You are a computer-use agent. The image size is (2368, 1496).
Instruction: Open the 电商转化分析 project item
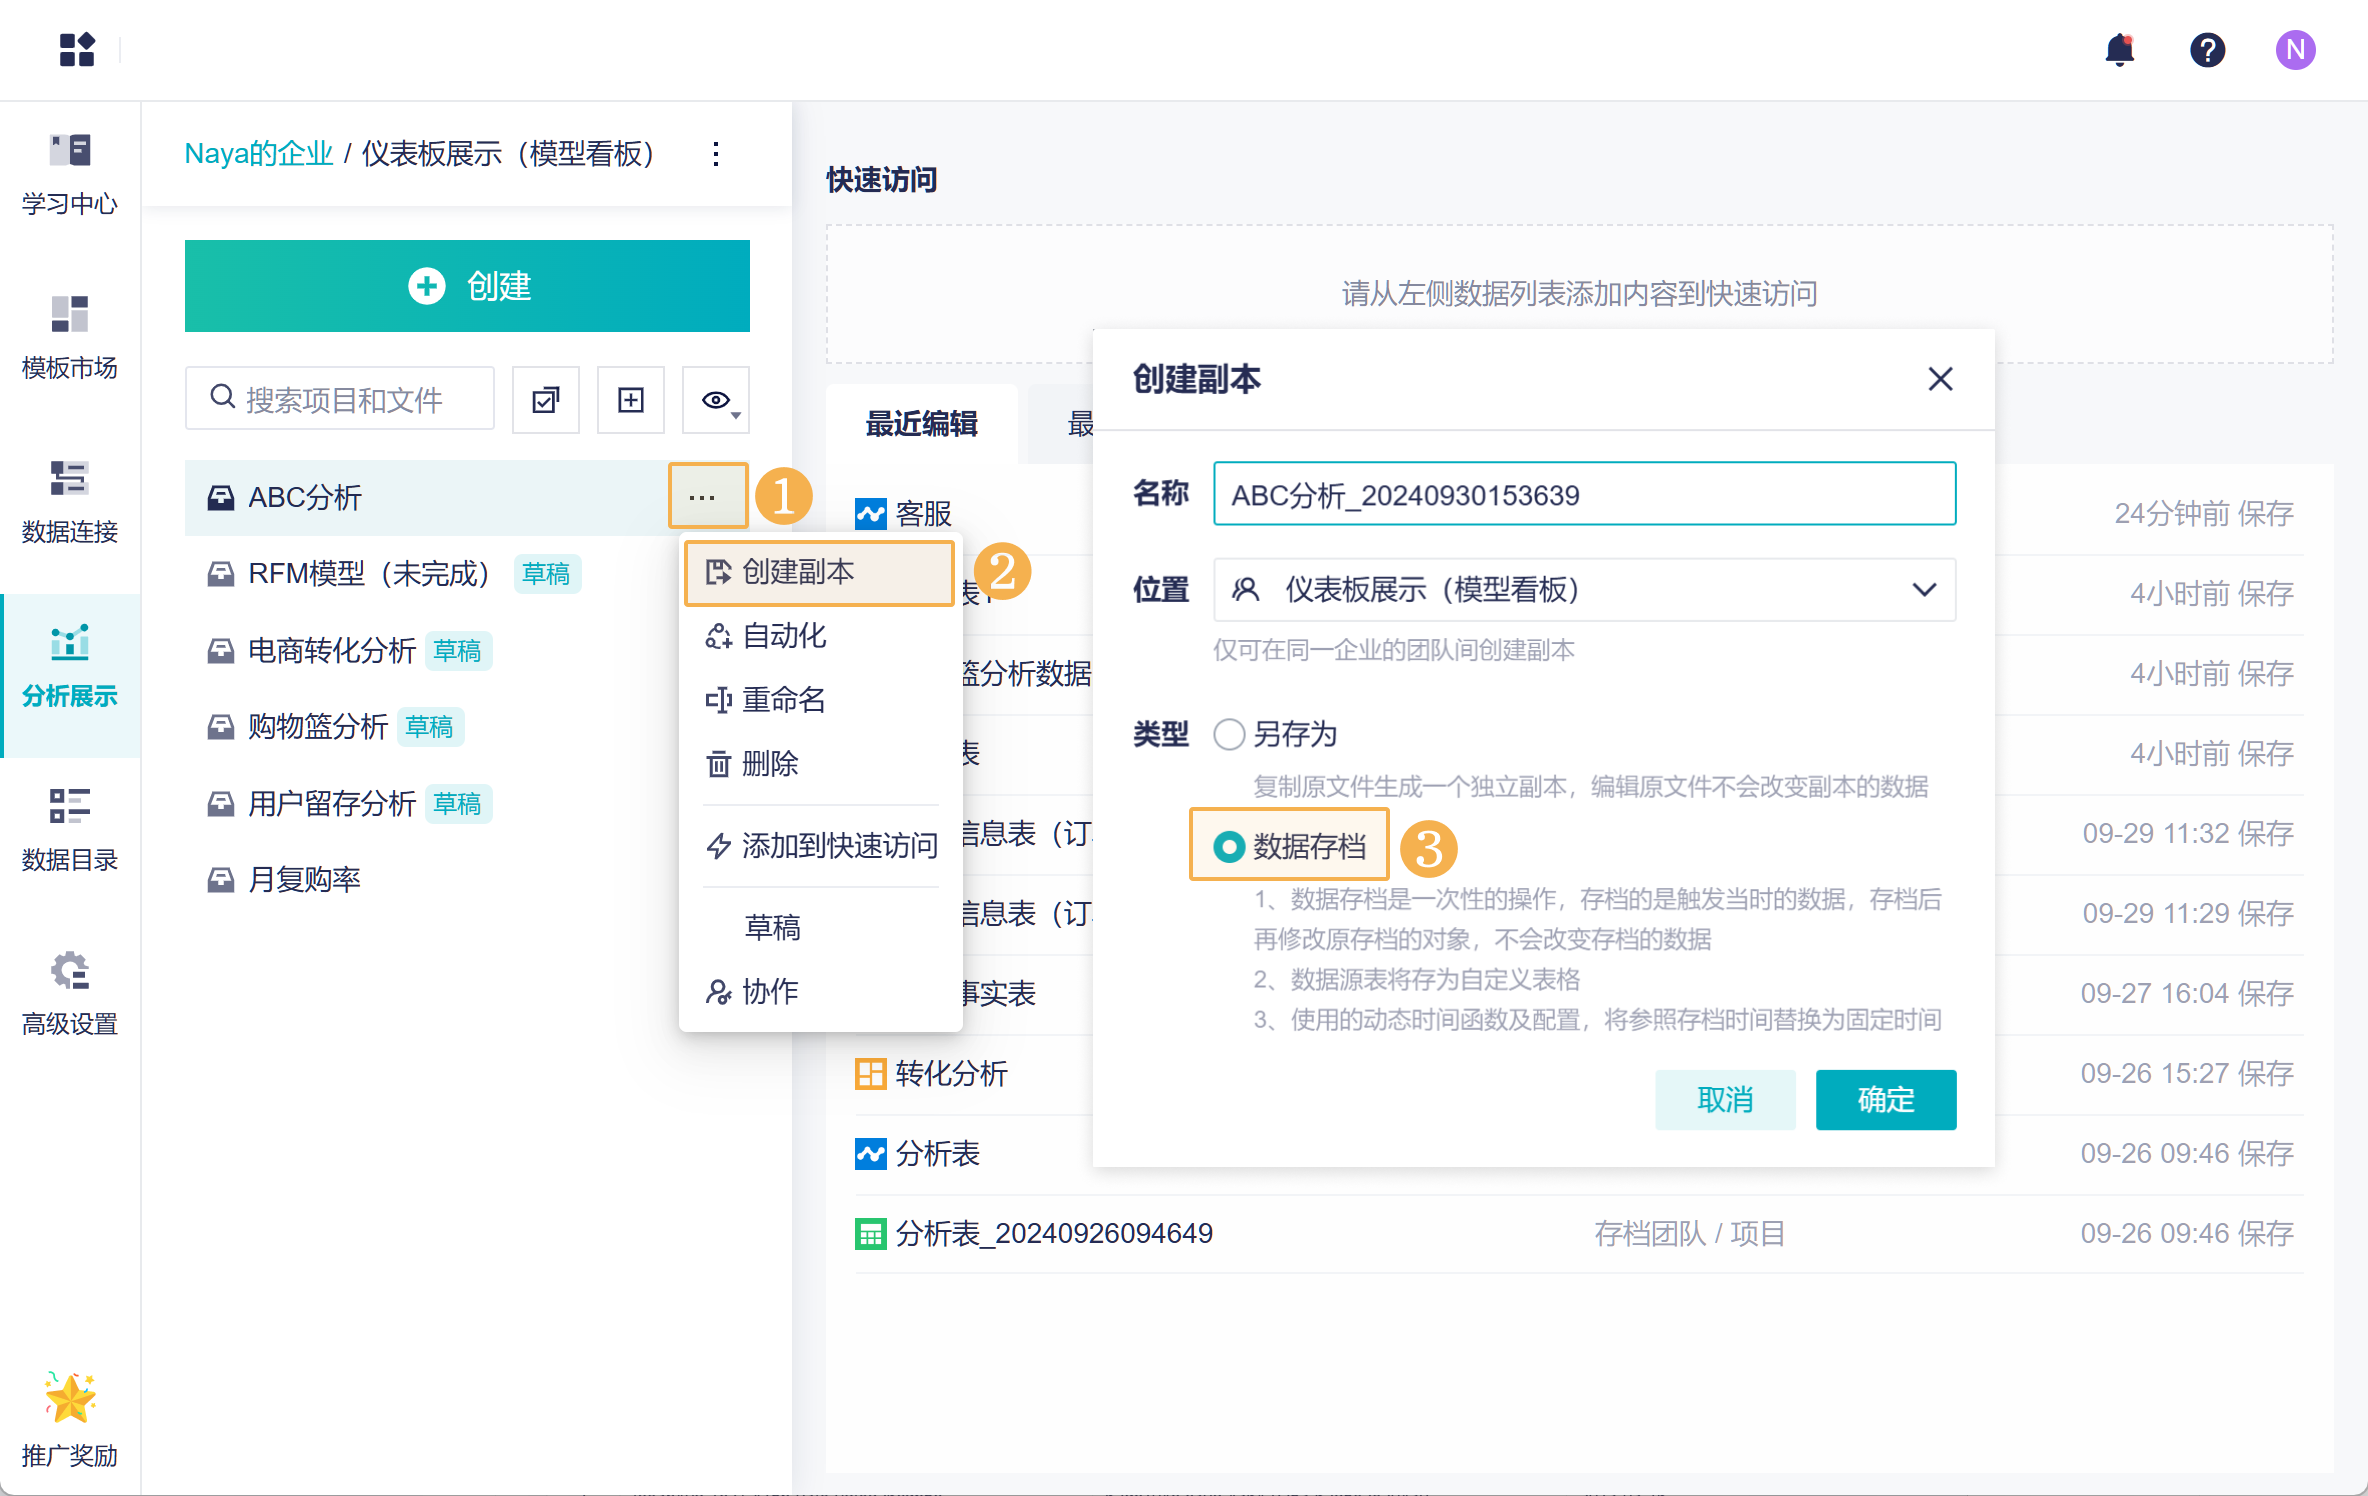pyautogui.click(x=332, y=651)
